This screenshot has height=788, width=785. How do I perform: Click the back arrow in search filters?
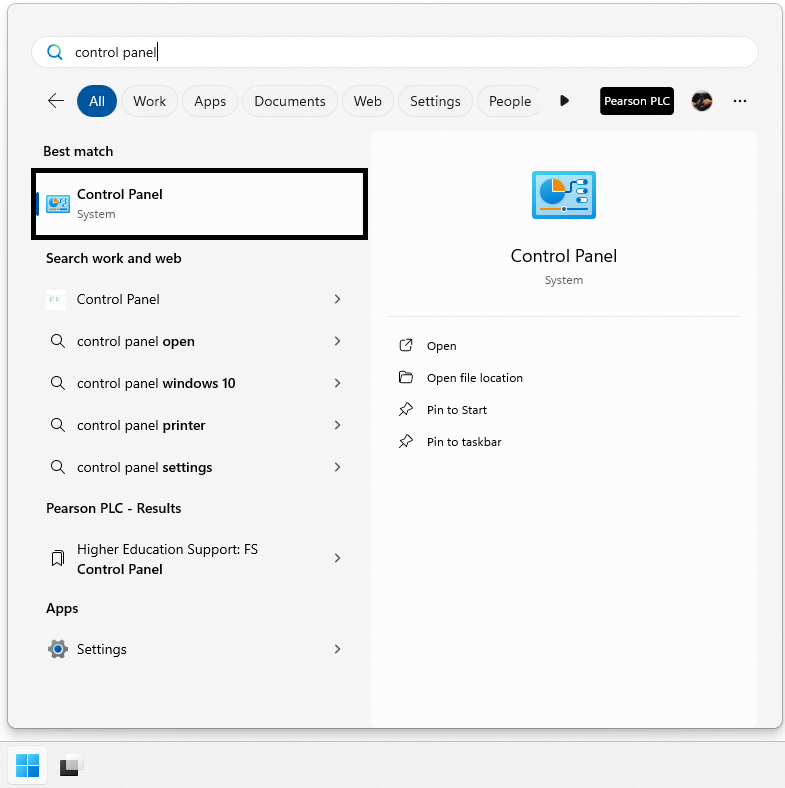coord(56,101)
